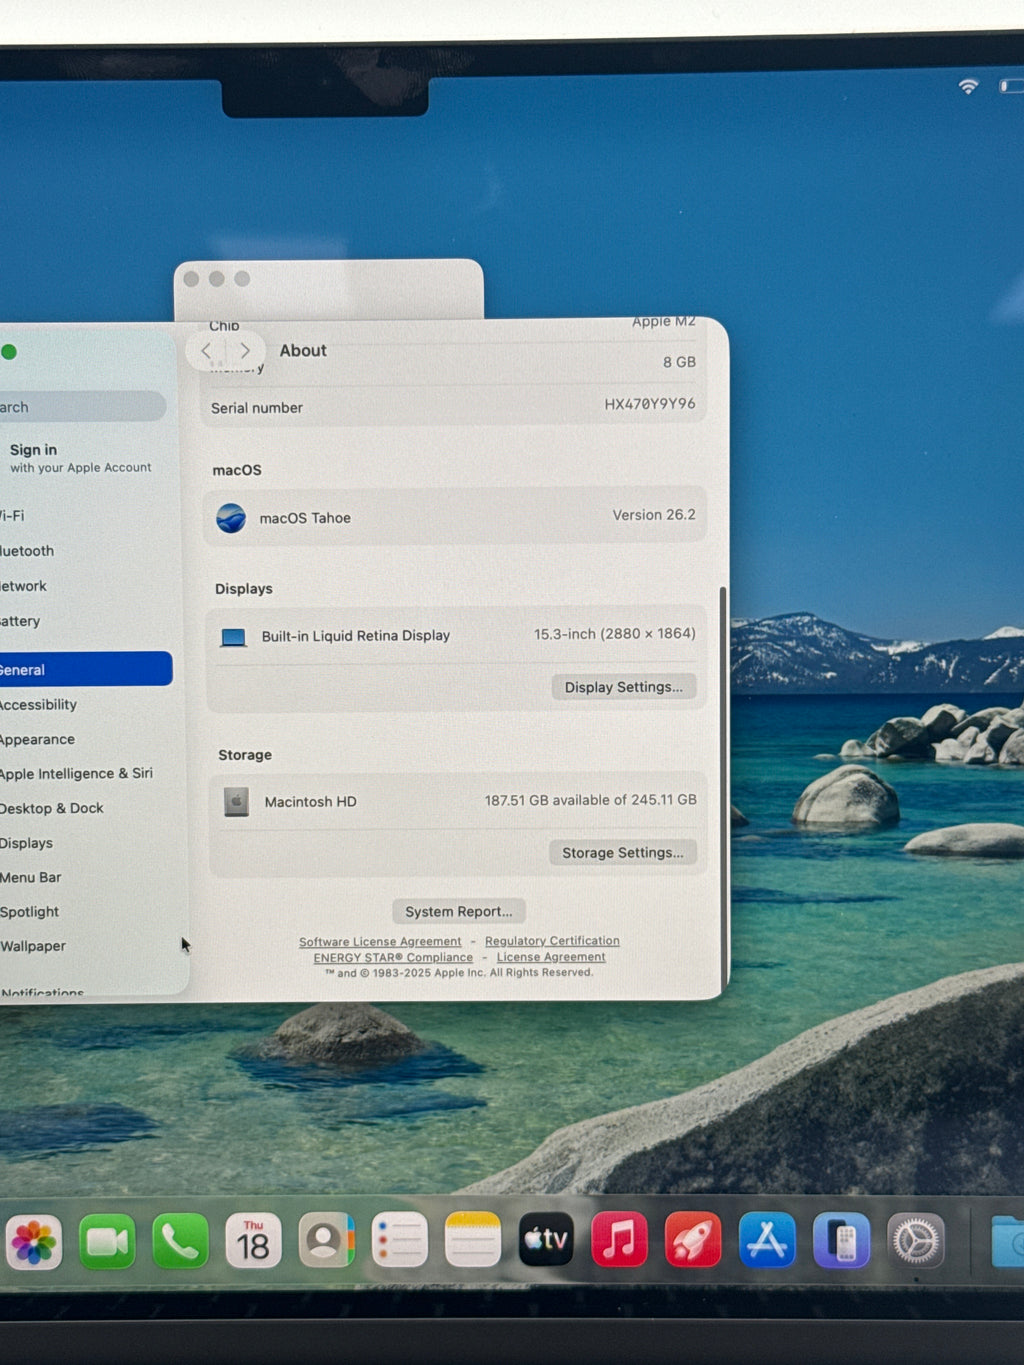Open Appearance settings in sidebar
Screen dimensions: 1024x1365
coord(86,740)
